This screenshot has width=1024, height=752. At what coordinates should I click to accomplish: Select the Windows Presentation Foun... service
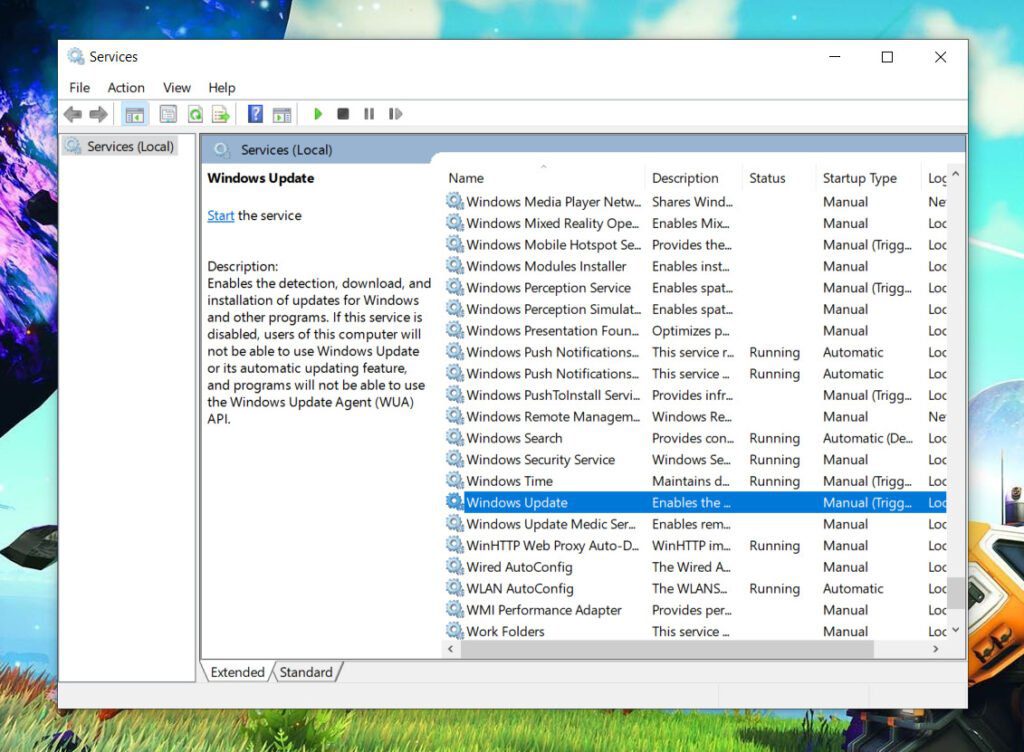552,330
